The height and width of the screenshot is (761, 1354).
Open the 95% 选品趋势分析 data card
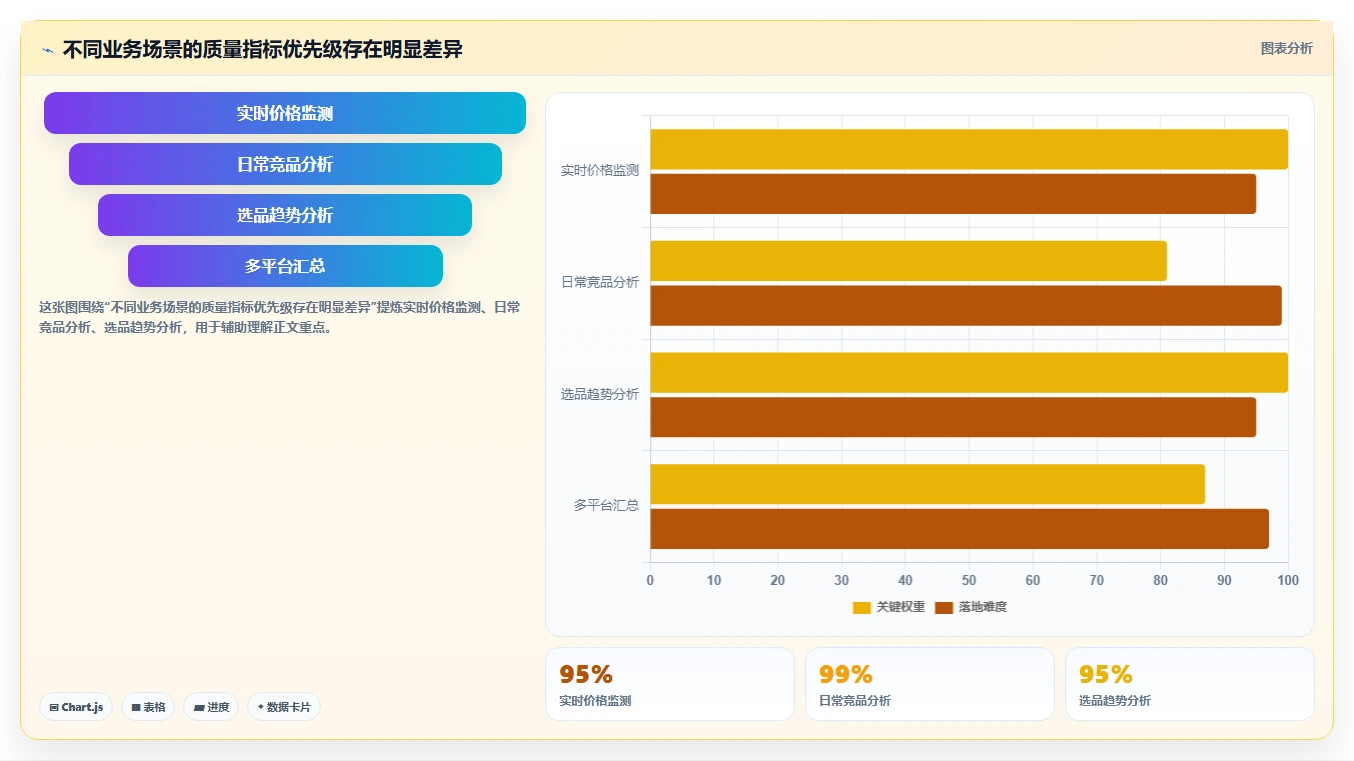tap(1190, 684)
